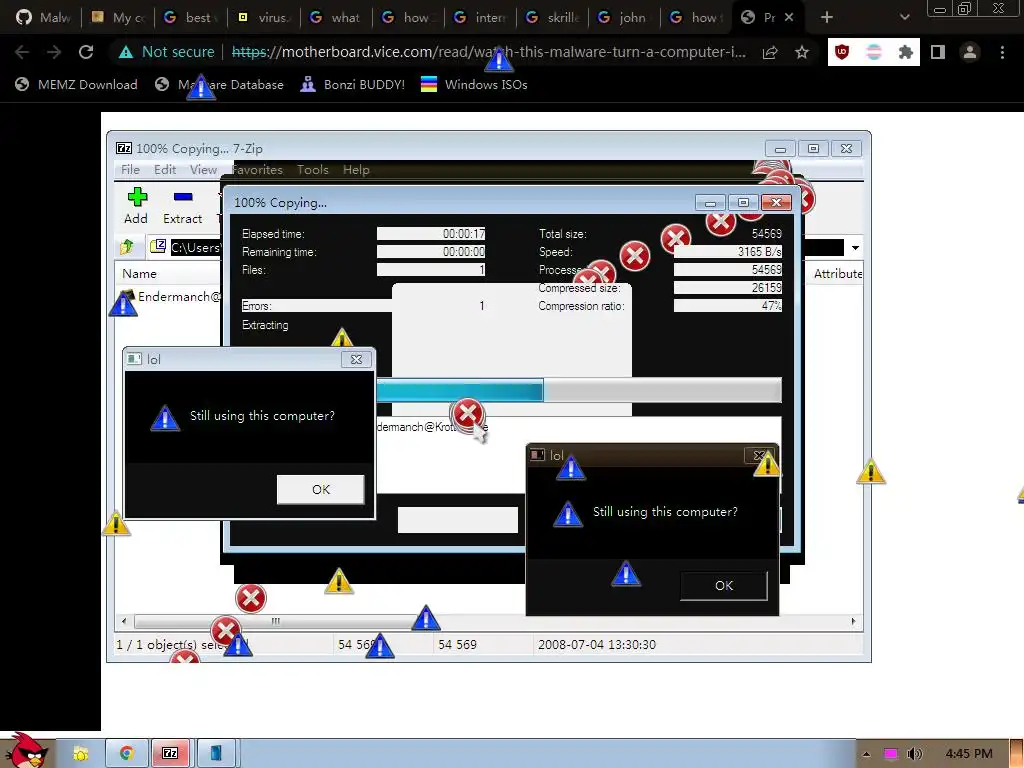Image resolution: width=1024 pixels, height=768 pixels.
Task: Expand the tab search chevron
Action: click(904, 17)
